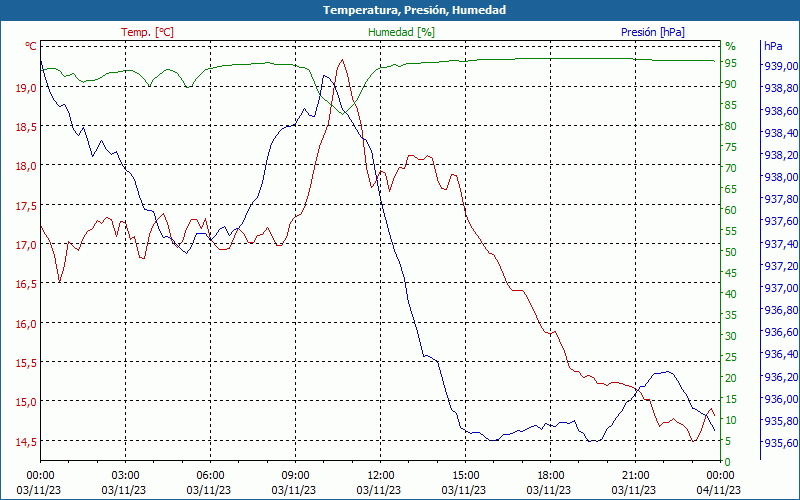
Task: Click the 18:00 time axis label
Action: tap(551, 476)
